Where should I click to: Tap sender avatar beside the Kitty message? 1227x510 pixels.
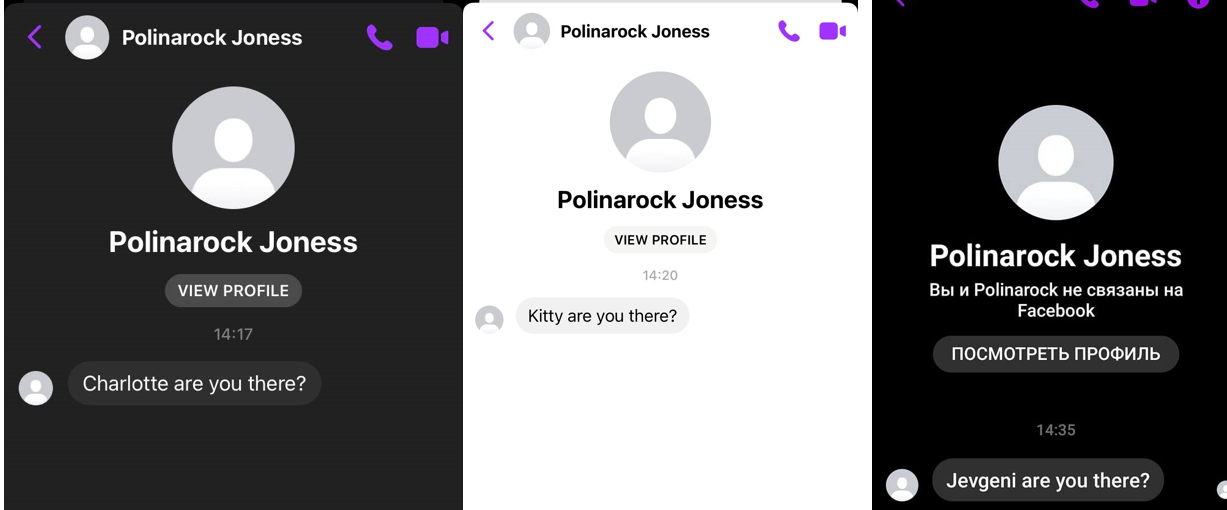point(489,319)
